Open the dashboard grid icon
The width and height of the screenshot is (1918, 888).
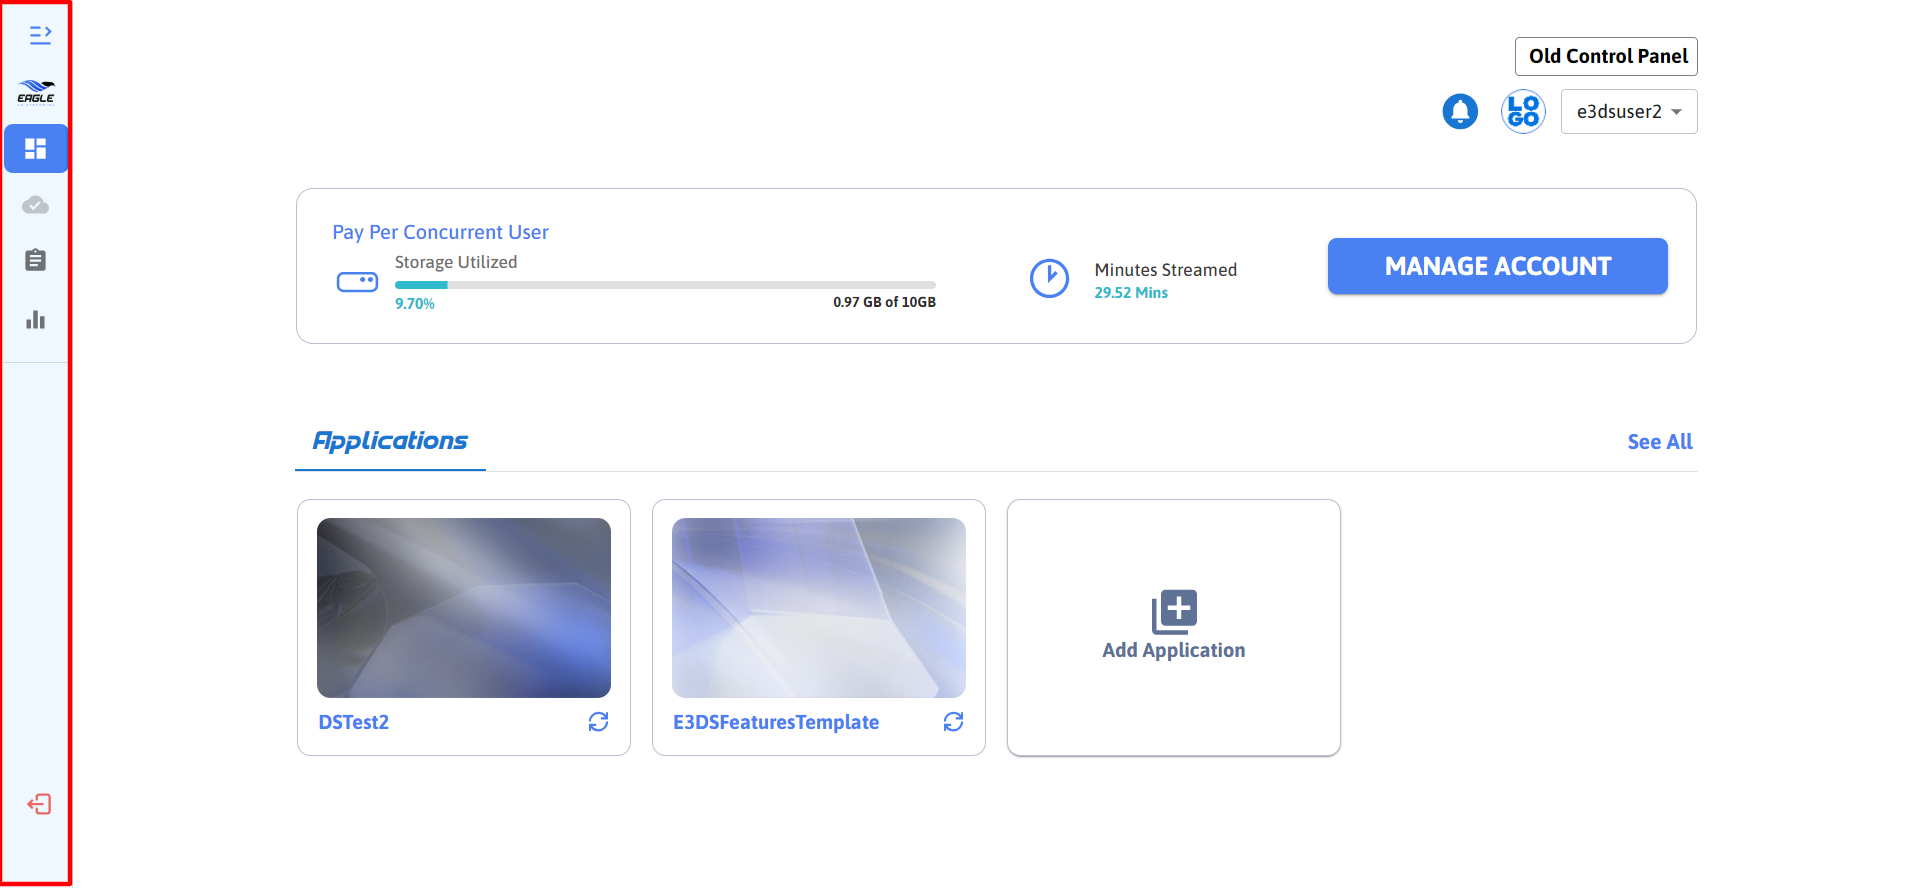click(36, 149)
